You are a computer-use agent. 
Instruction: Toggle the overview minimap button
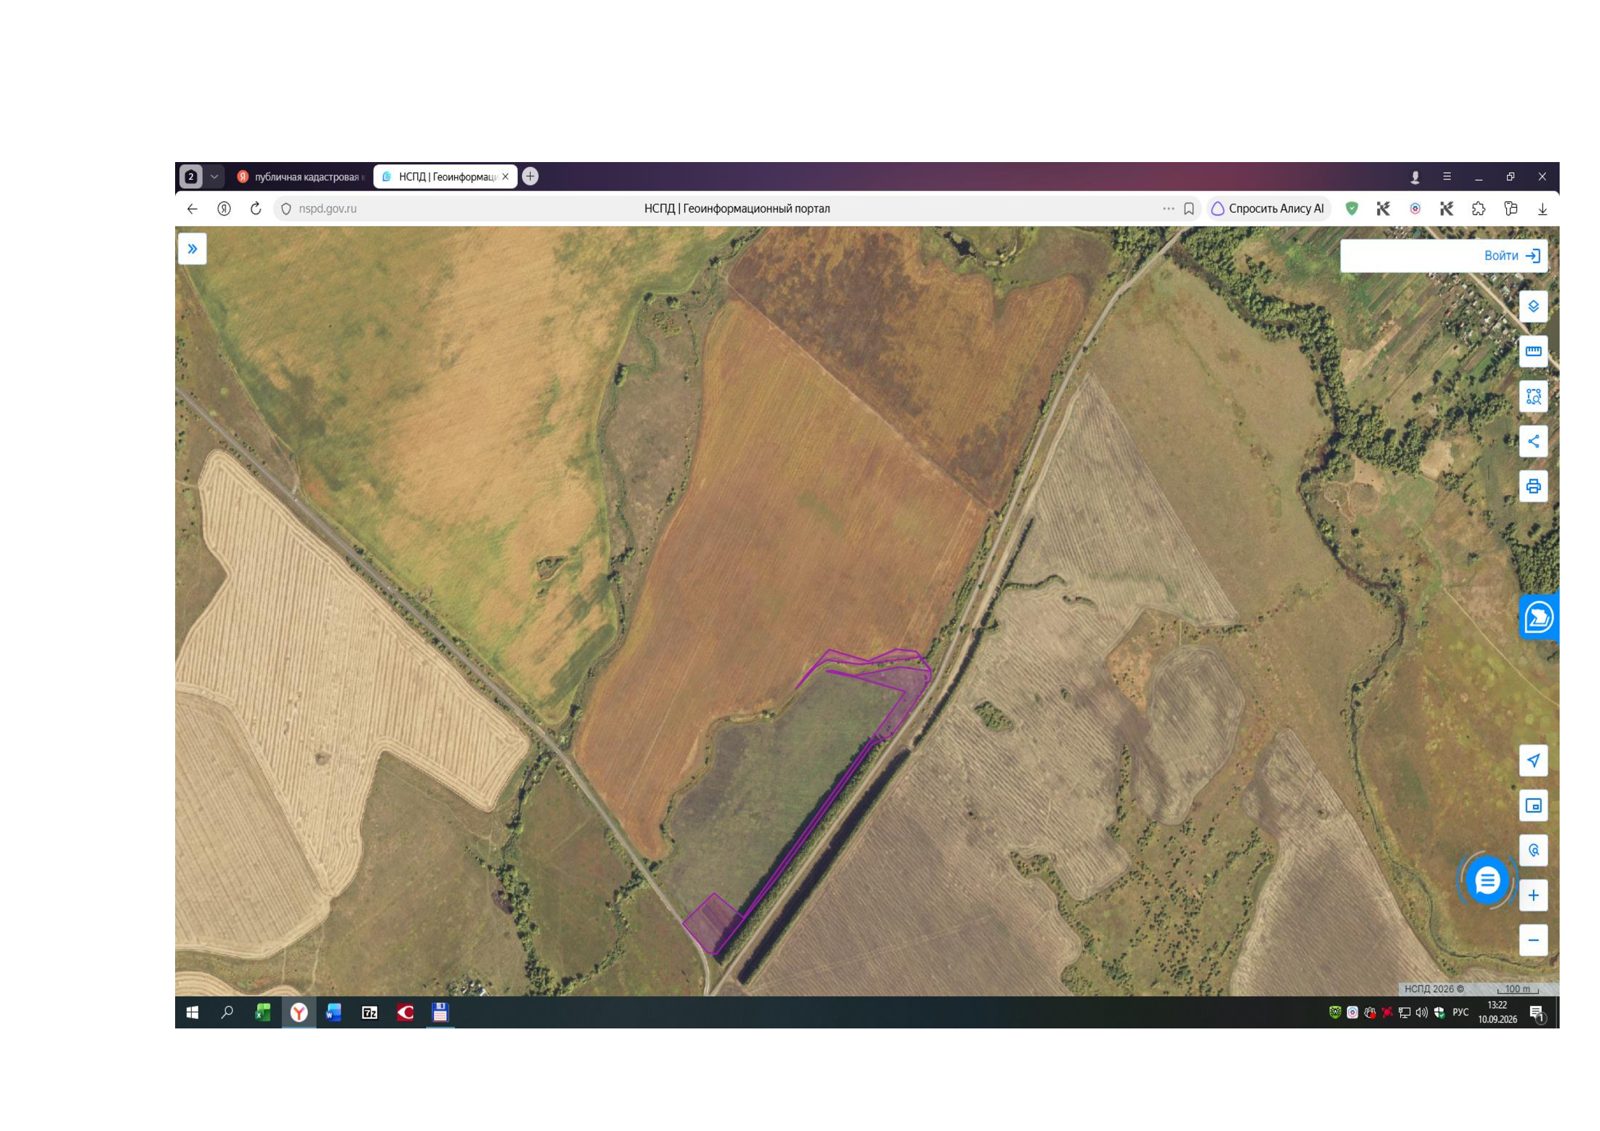[x=1533, y=806]
